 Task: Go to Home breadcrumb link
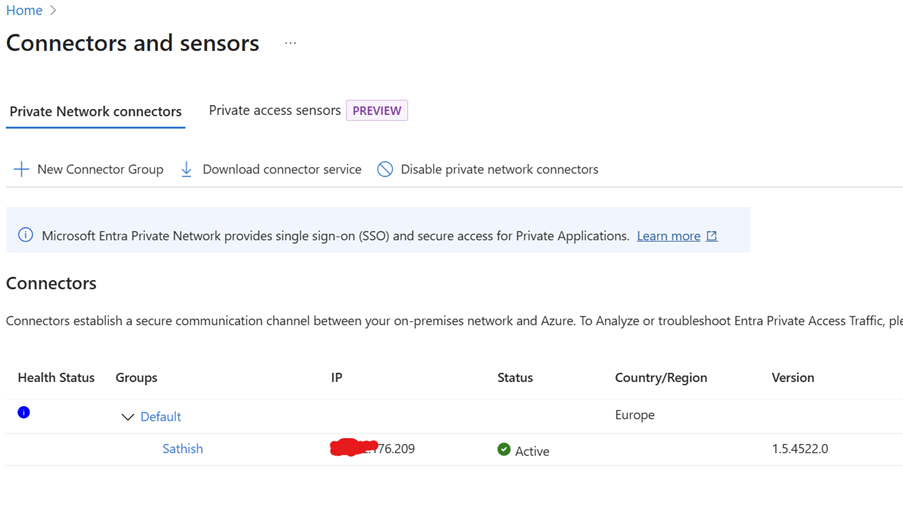pos(24,10)
